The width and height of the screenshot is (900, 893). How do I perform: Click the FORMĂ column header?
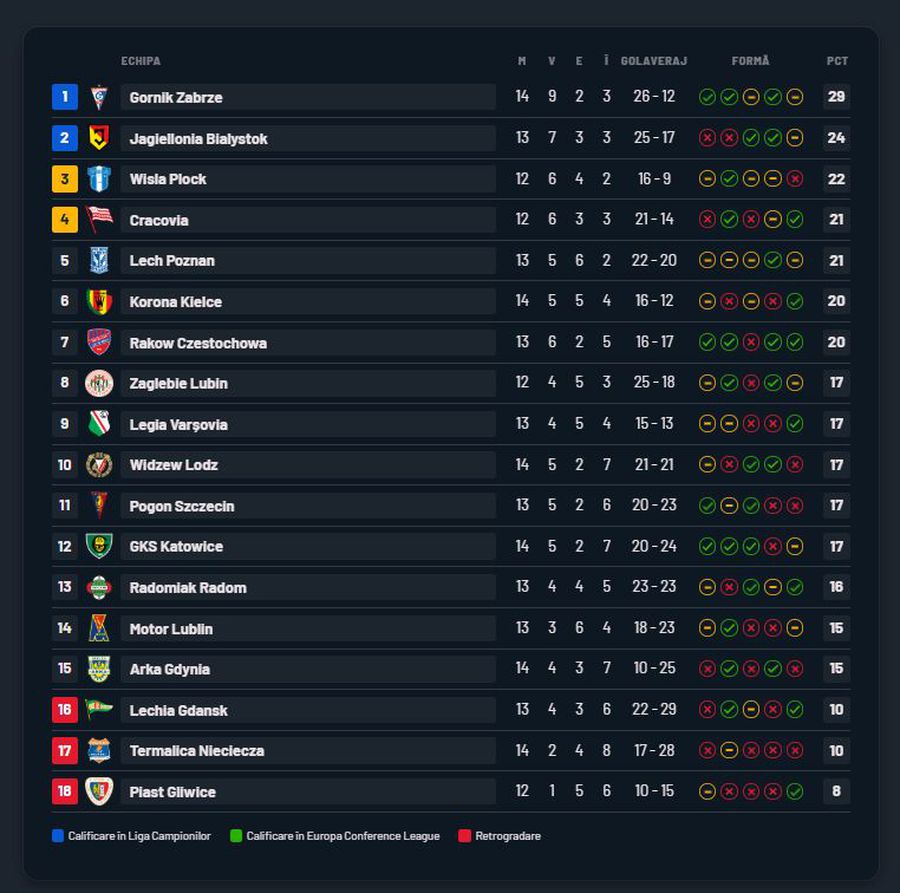tap(751, 61)
